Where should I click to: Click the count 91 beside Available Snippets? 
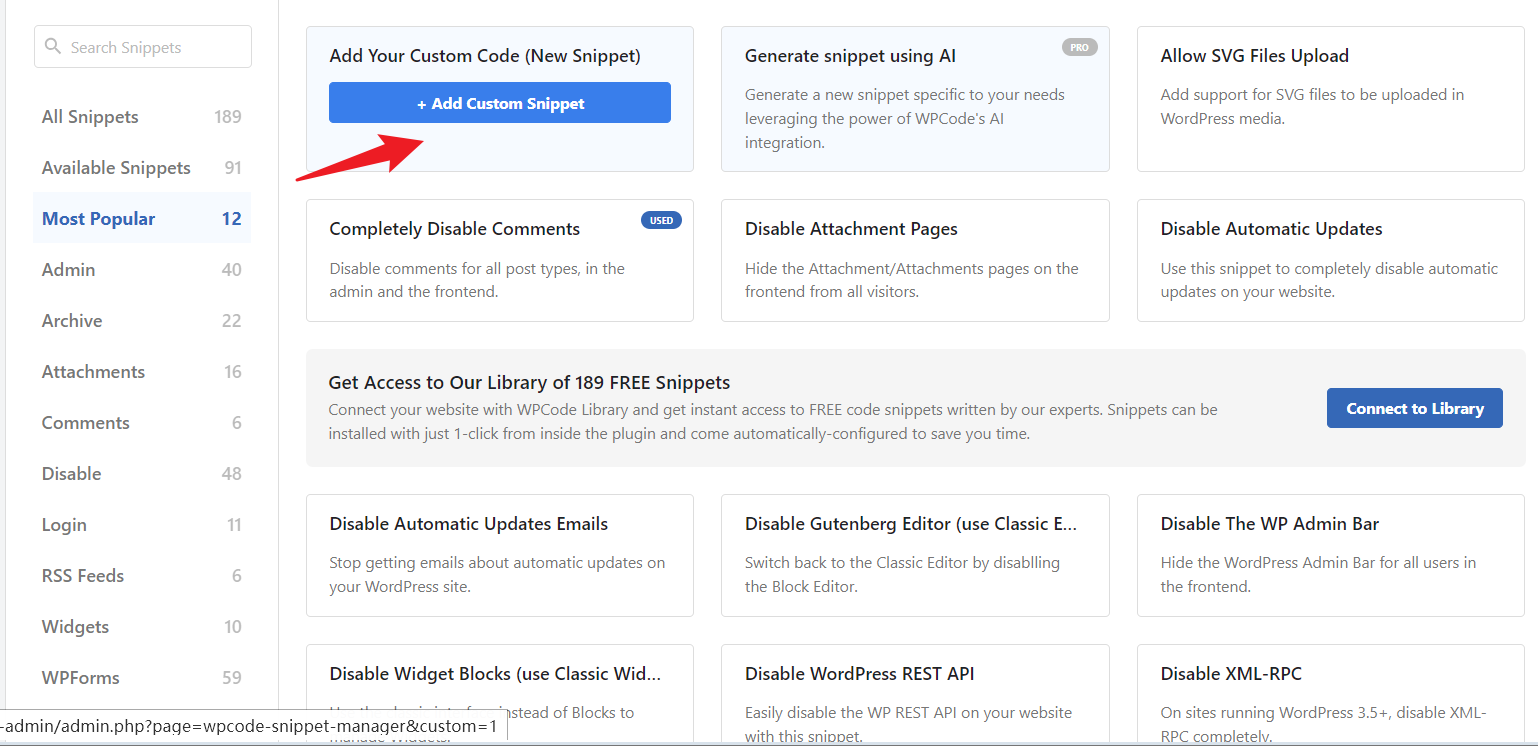coord(233,168)
